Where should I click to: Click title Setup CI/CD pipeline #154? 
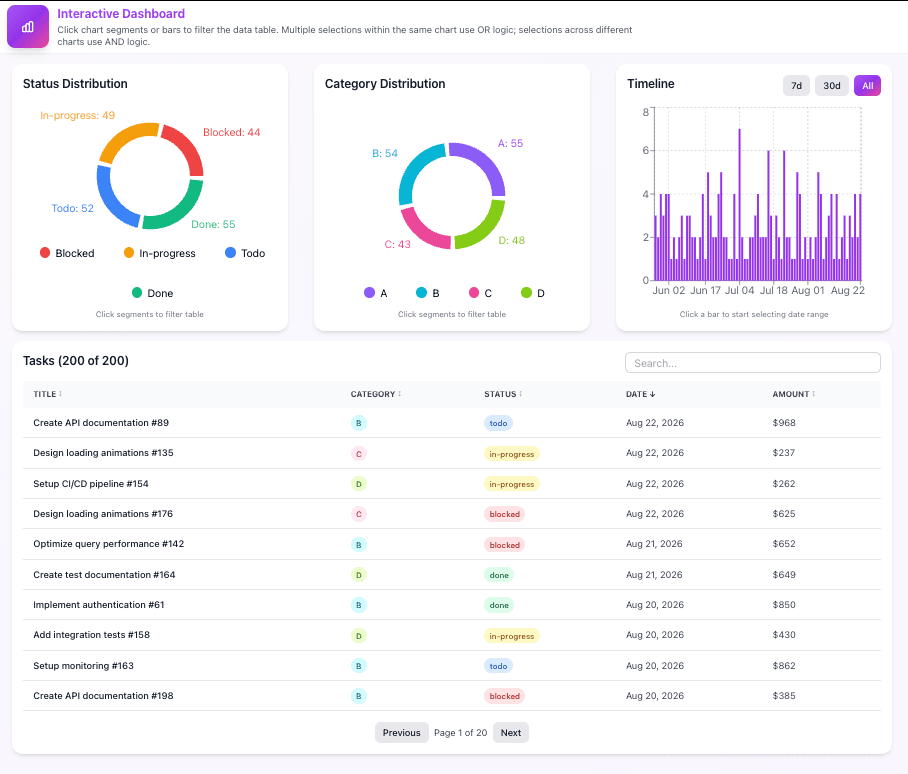pos(91,483)
